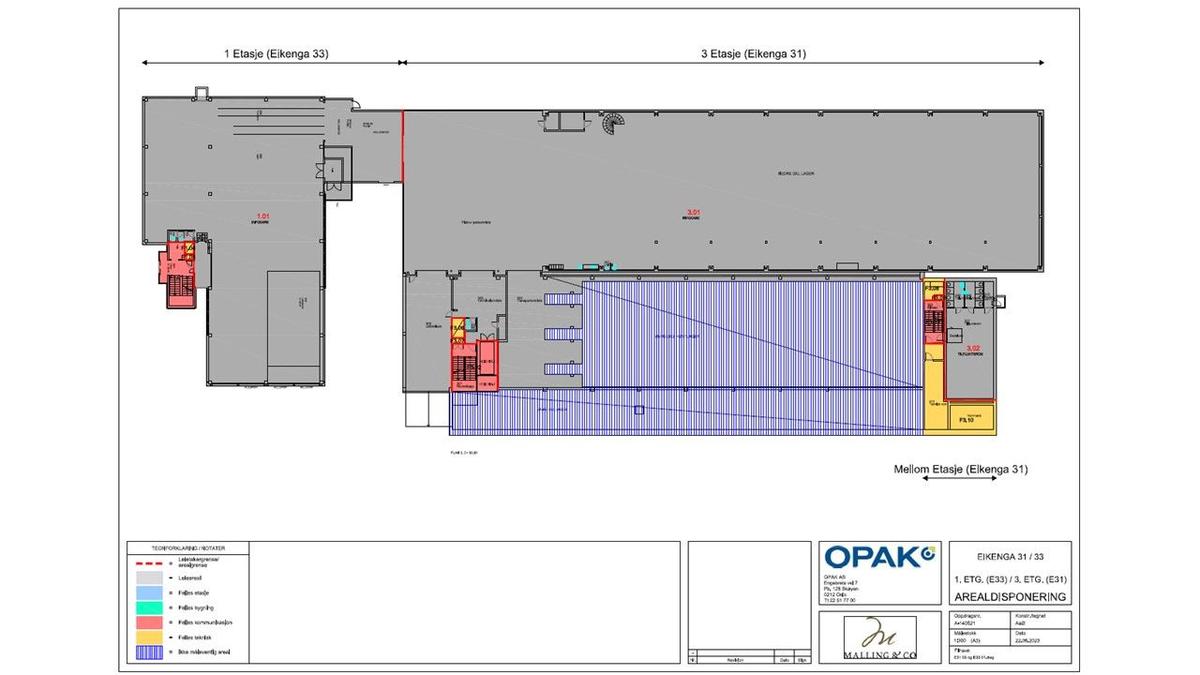Select the yellow FIL10 technical room
This screenshot has width=1200, height=675.
tap(971, 418)
